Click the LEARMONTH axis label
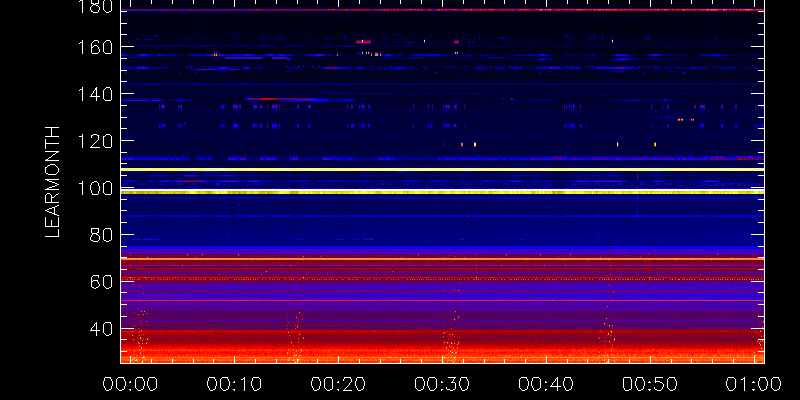 pyautogui.click(x=53, y=182)
